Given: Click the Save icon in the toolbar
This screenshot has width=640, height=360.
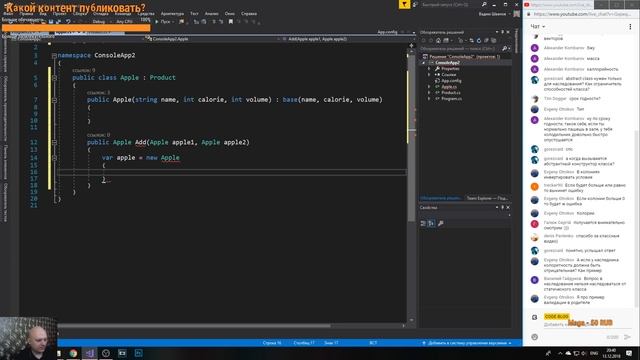Looking at the screenshot, I should click(51, 21).
